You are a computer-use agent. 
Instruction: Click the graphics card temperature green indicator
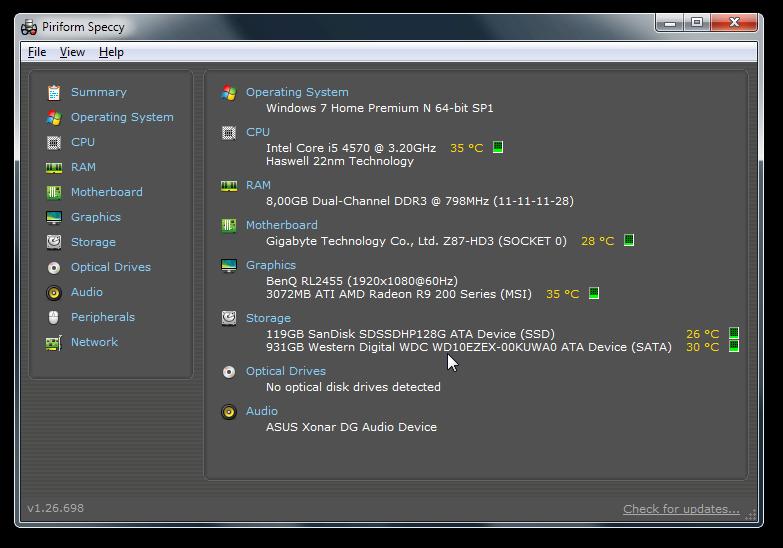coord(594,293)
